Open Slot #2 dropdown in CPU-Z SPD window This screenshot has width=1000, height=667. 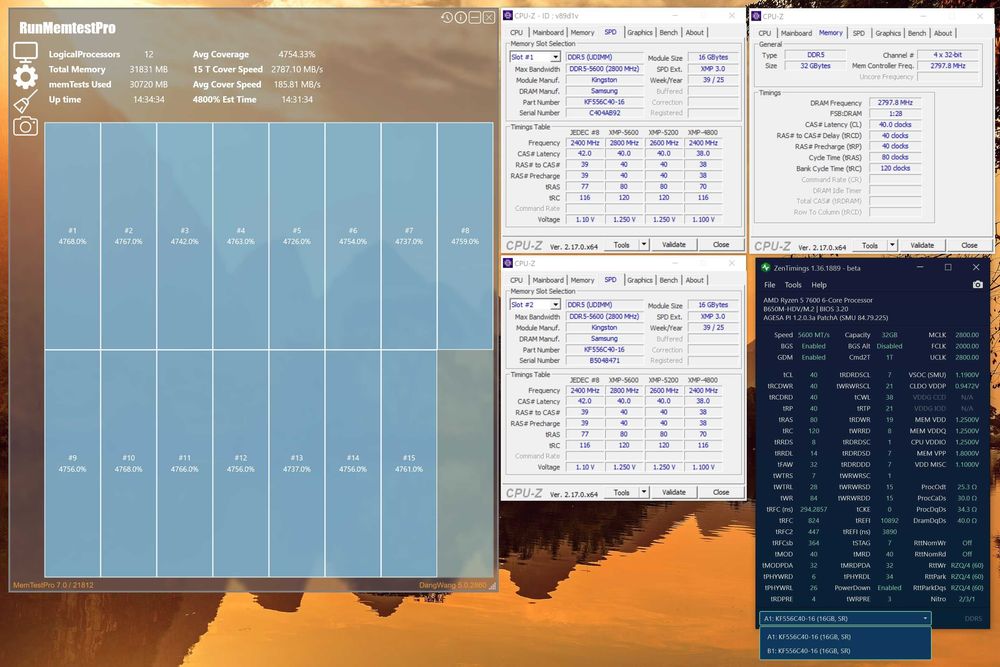tap(555, 305)
